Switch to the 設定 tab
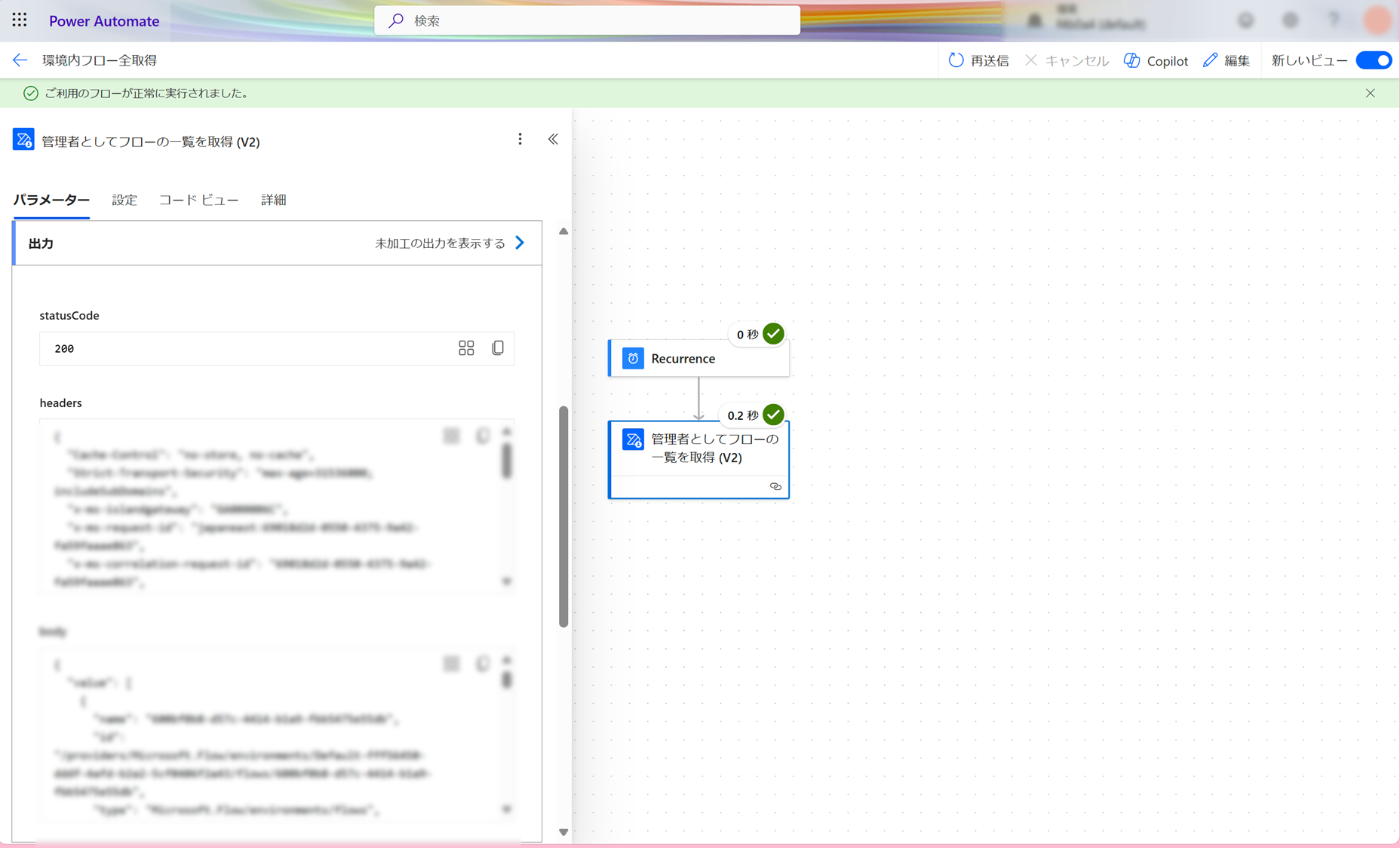Screen dimensions: 1400x848 pos(124,199)
